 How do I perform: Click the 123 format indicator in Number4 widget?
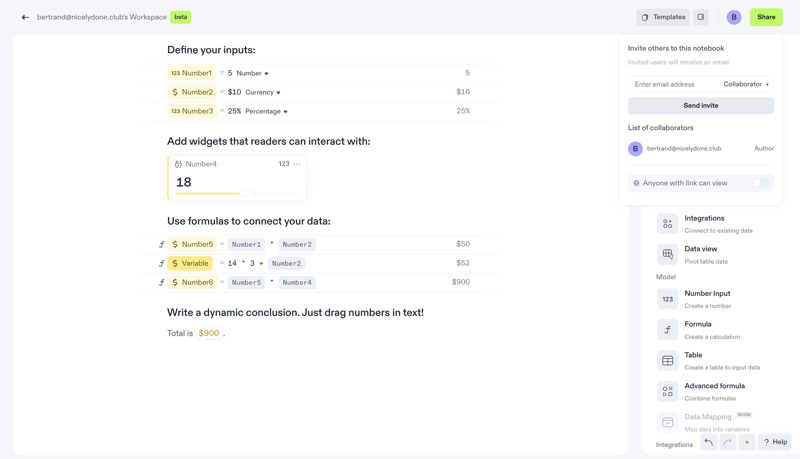point(284,164)
